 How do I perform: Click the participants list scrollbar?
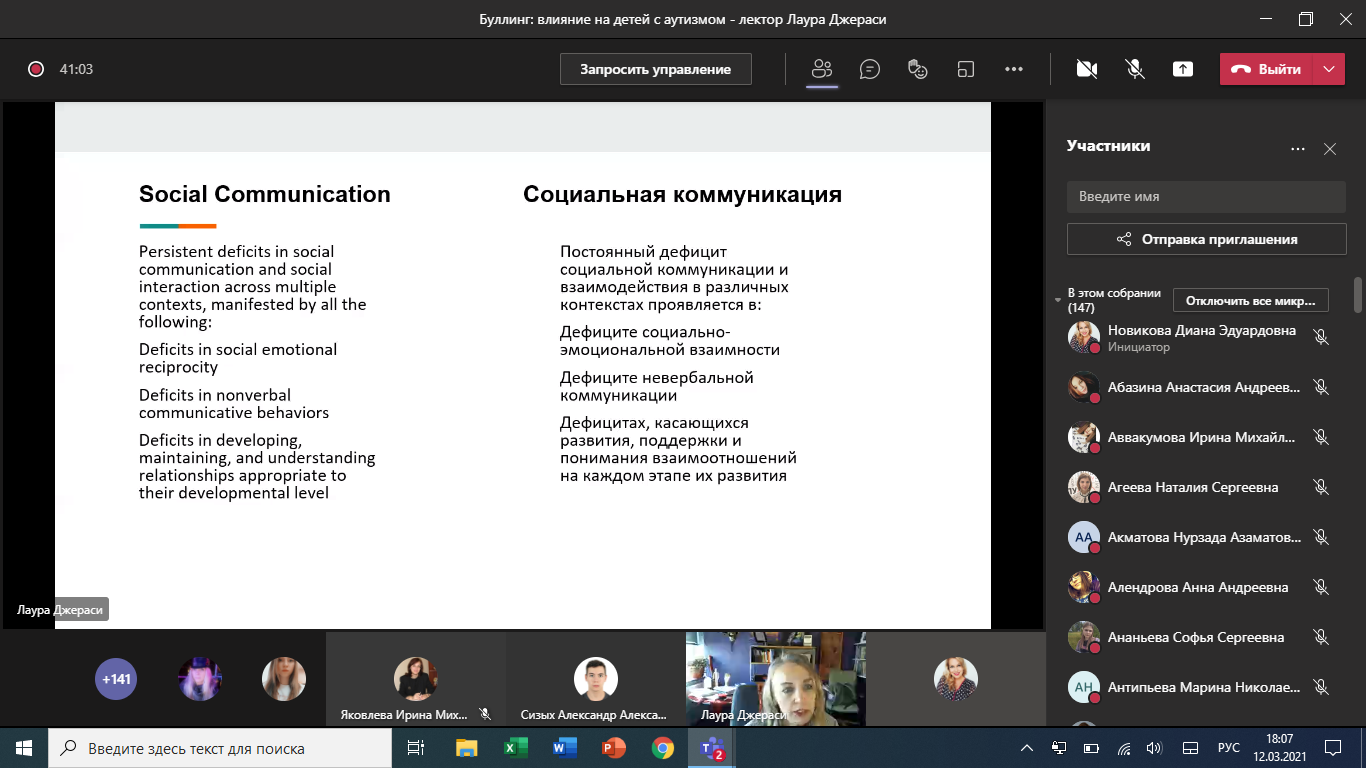tap(1357, 296)
